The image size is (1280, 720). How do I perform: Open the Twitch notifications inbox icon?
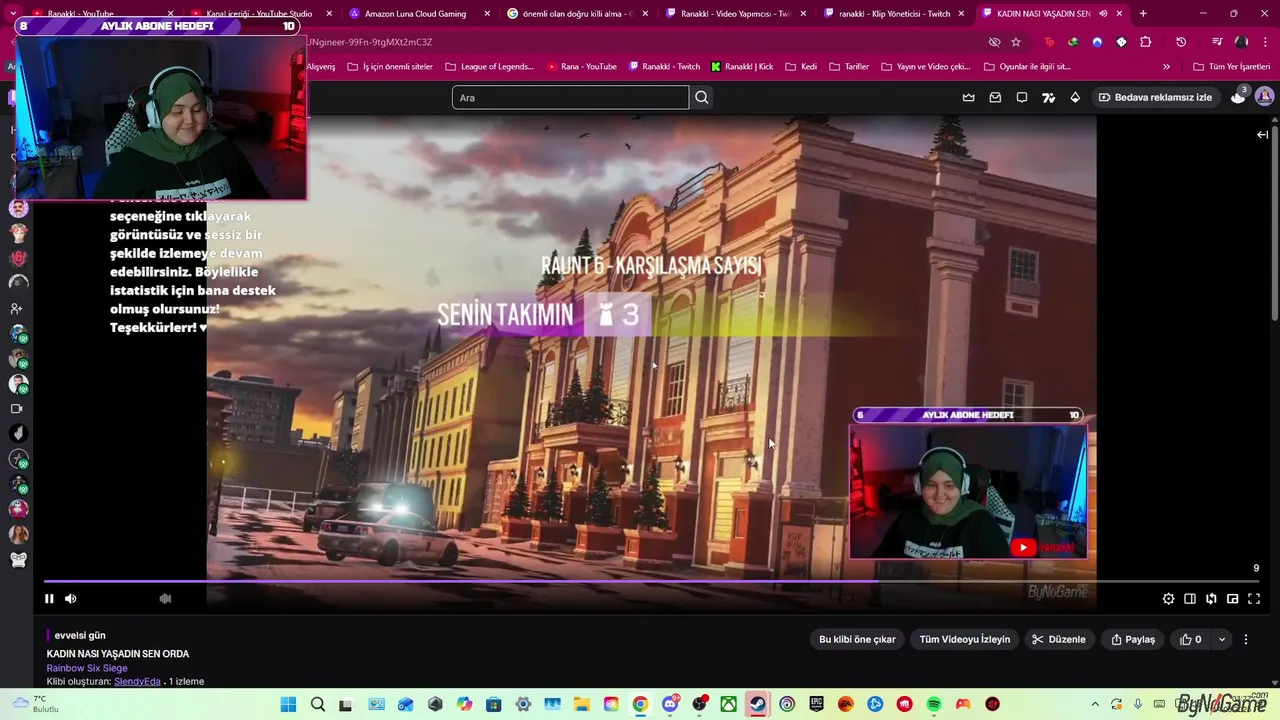click(995, 97)
